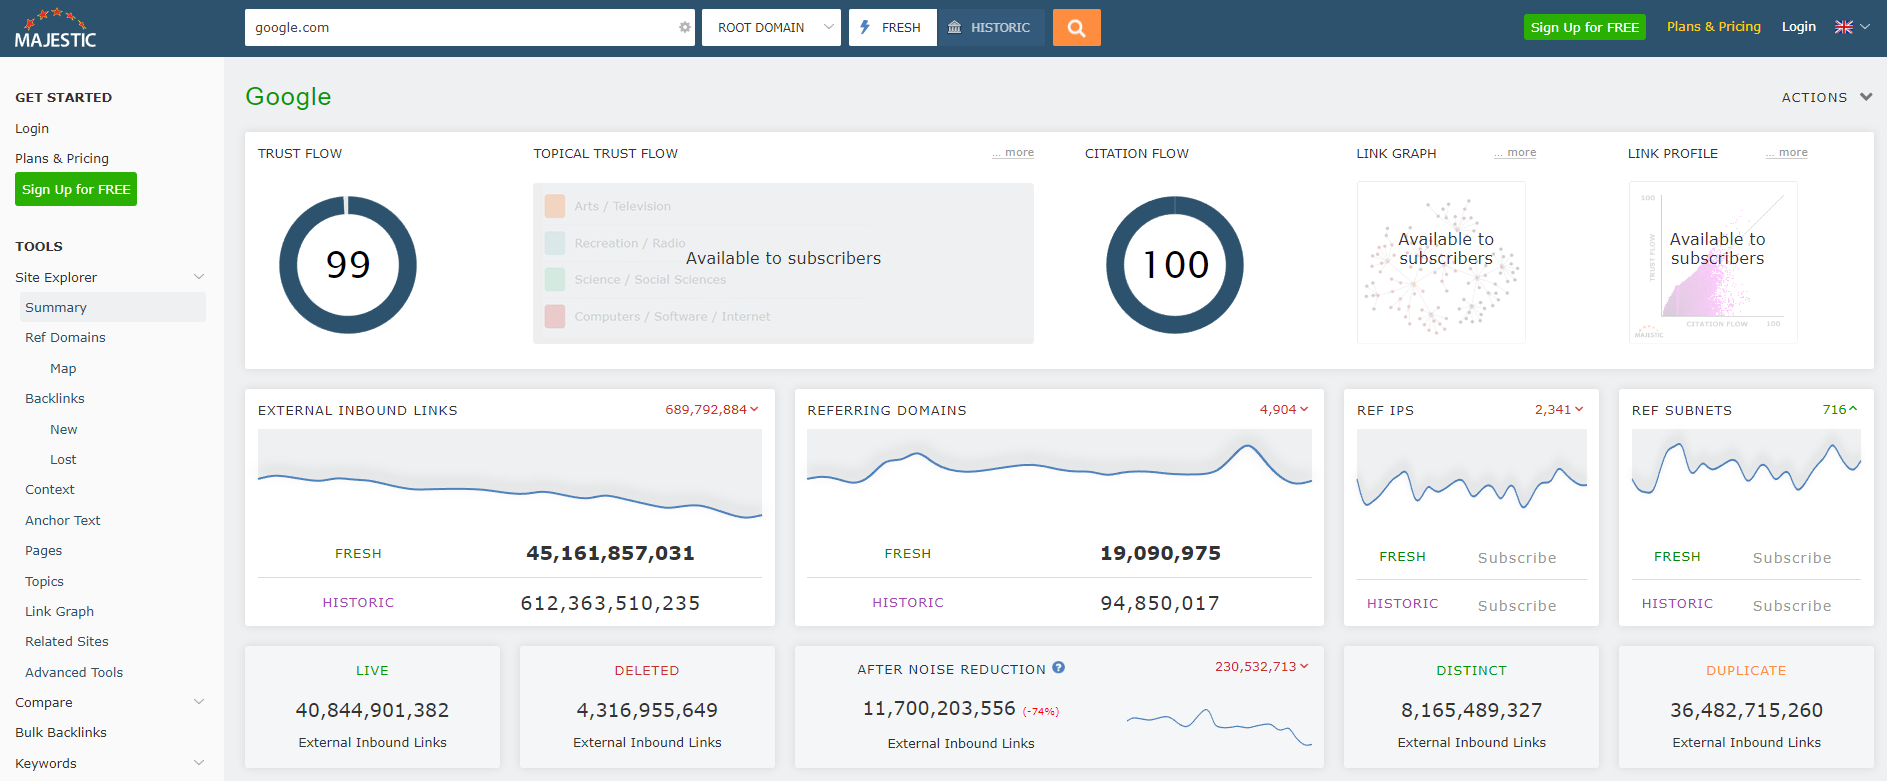Screen dimensions: 1887x781
Task: Click the LIVE count 40,844,901,382
Action: [x=372, y=710]
